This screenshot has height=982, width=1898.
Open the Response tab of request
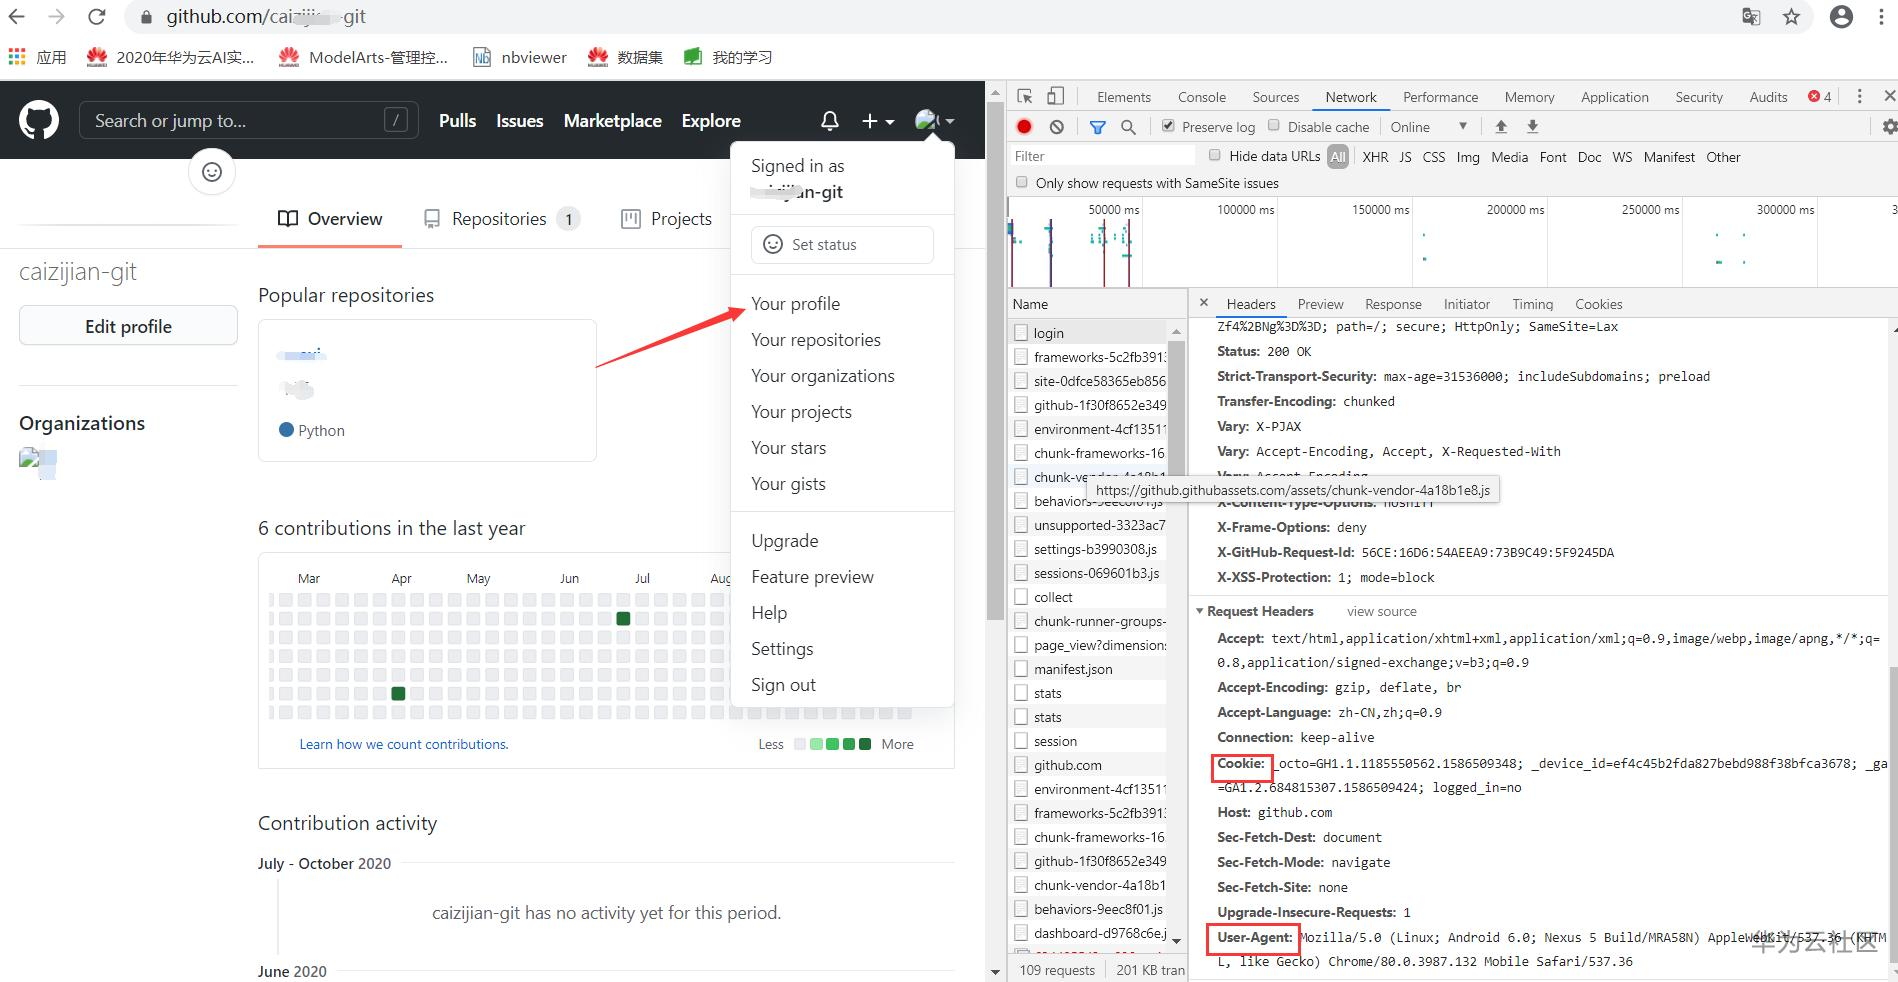click(x=1393, y=304)
